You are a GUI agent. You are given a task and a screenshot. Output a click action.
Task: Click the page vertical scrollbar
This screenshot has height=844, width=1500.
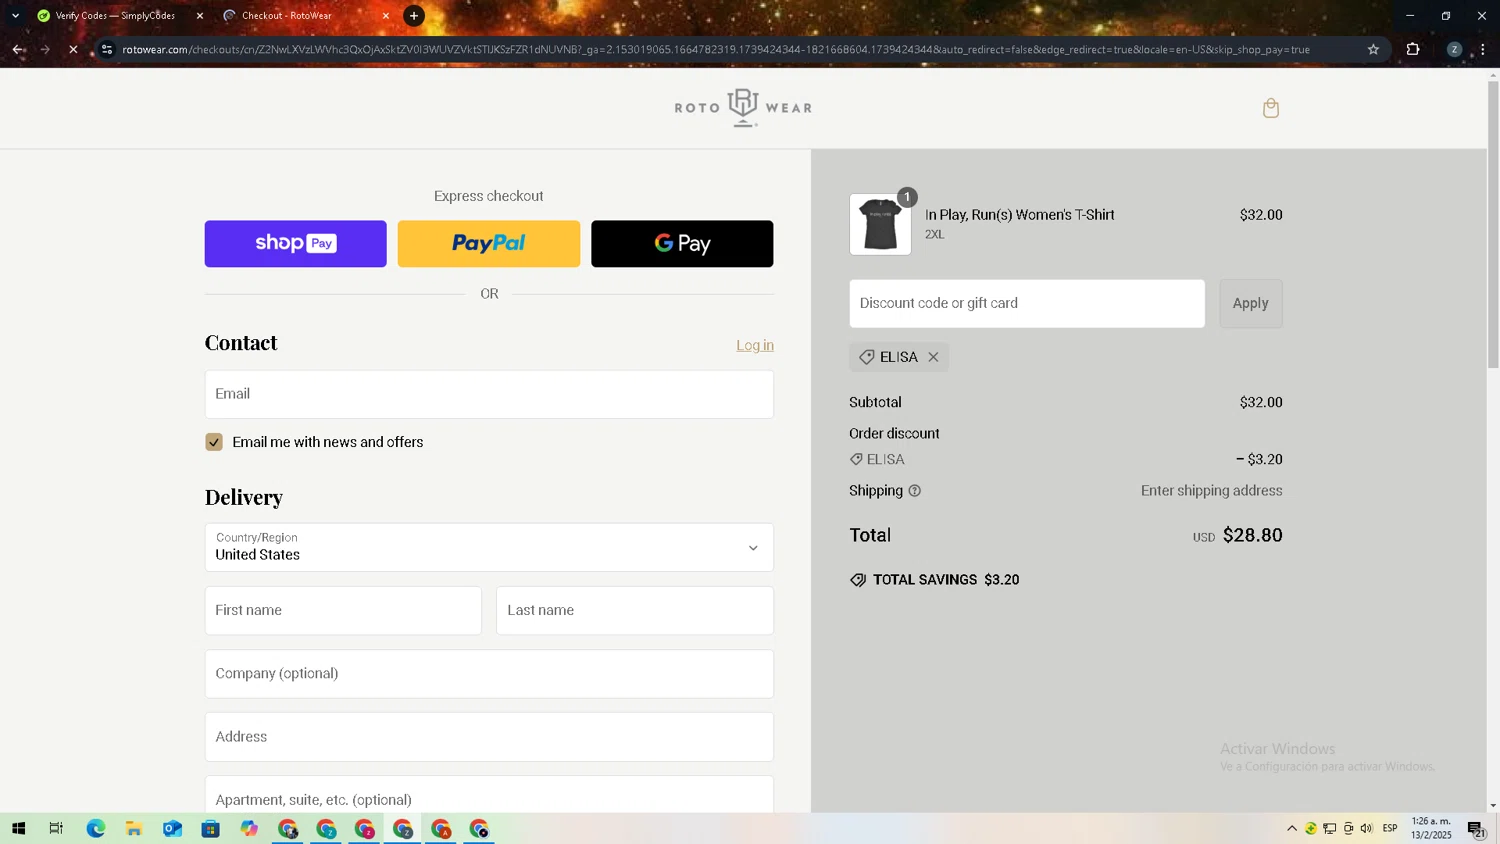(1493, 224)
